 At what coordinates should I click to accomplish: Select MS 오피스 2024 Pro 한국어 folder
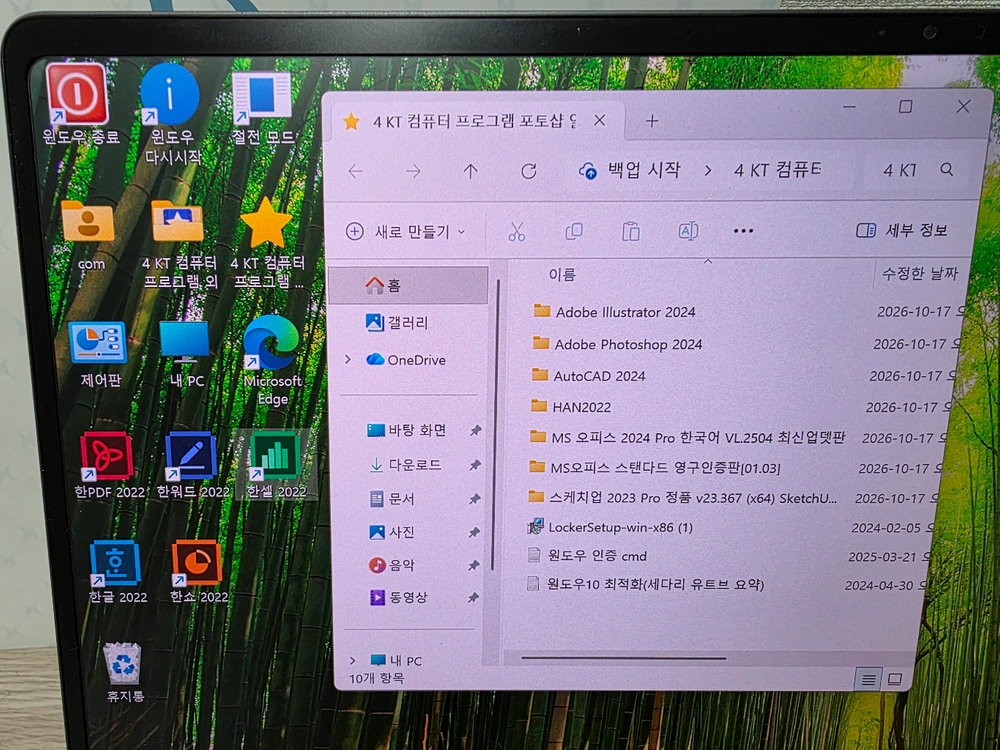tap(687, 438)
